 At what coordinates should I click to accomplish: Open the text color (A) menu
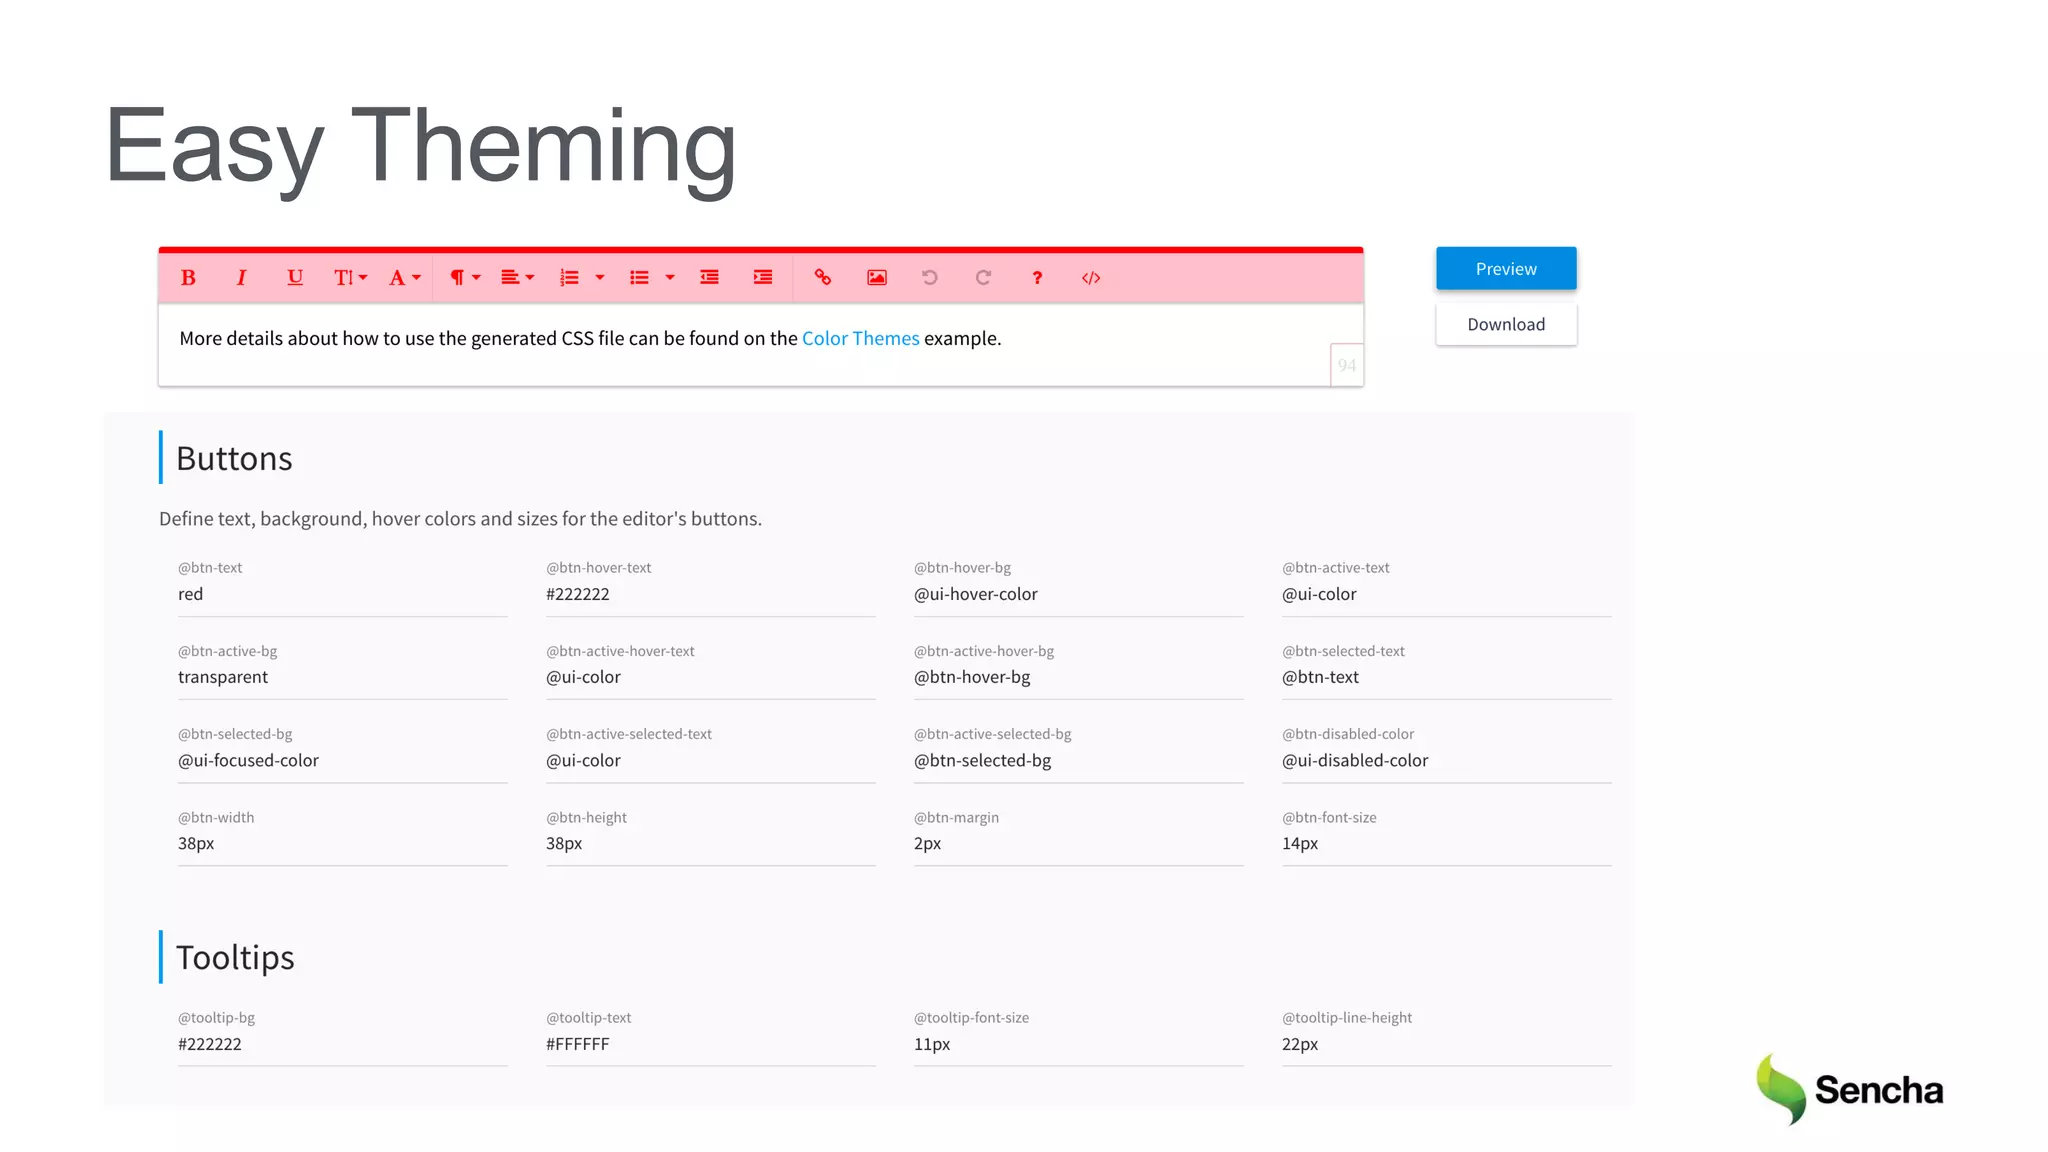pos(405,278)
